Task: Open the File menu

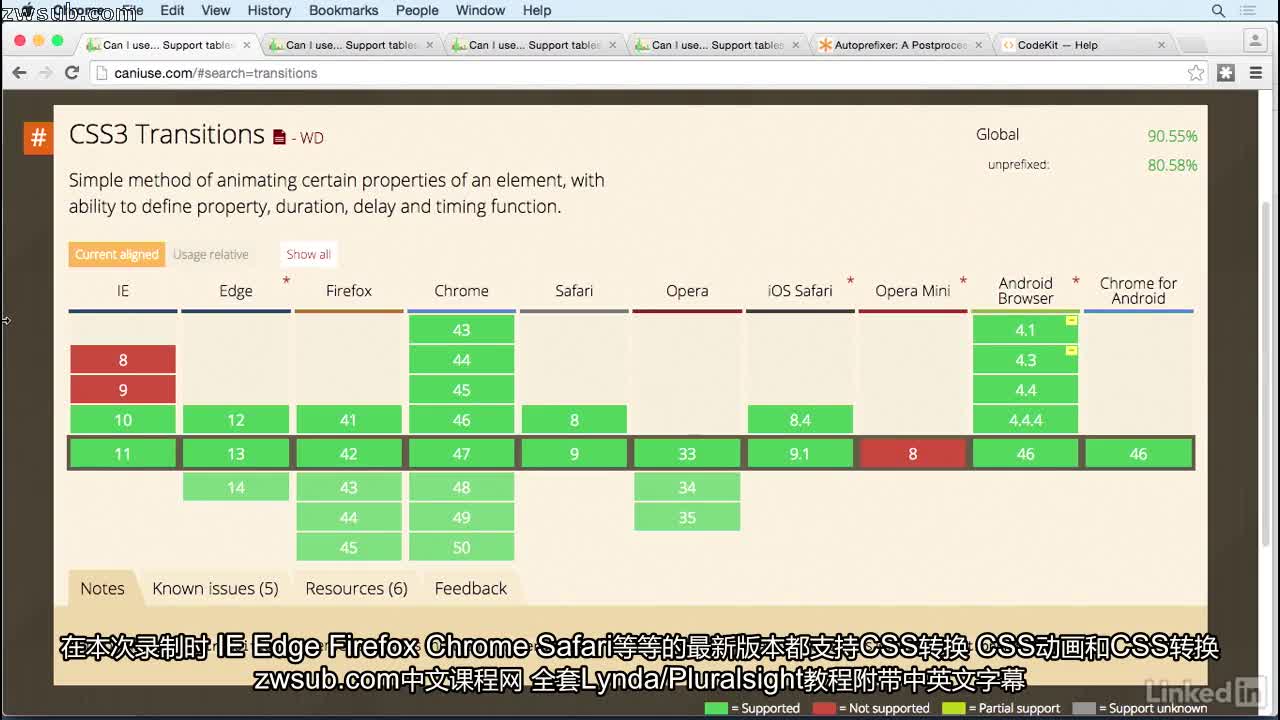Action: tap(132, 10)
